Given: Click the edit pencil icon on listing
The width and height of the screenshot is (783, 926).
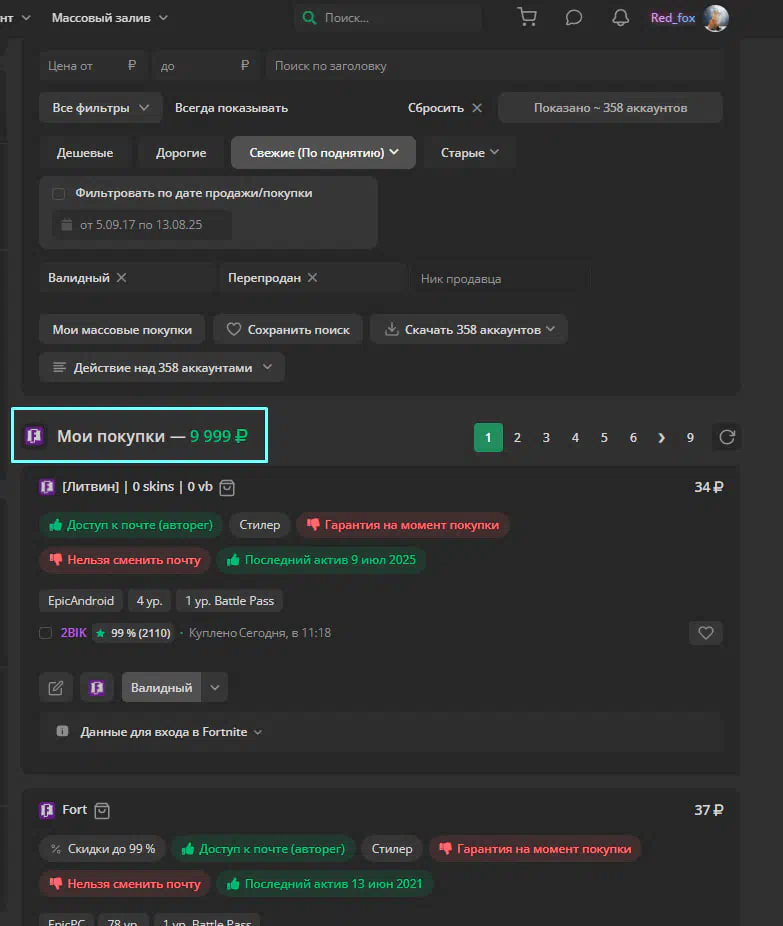Looking at the screenshot, I should tap(56, 687).
